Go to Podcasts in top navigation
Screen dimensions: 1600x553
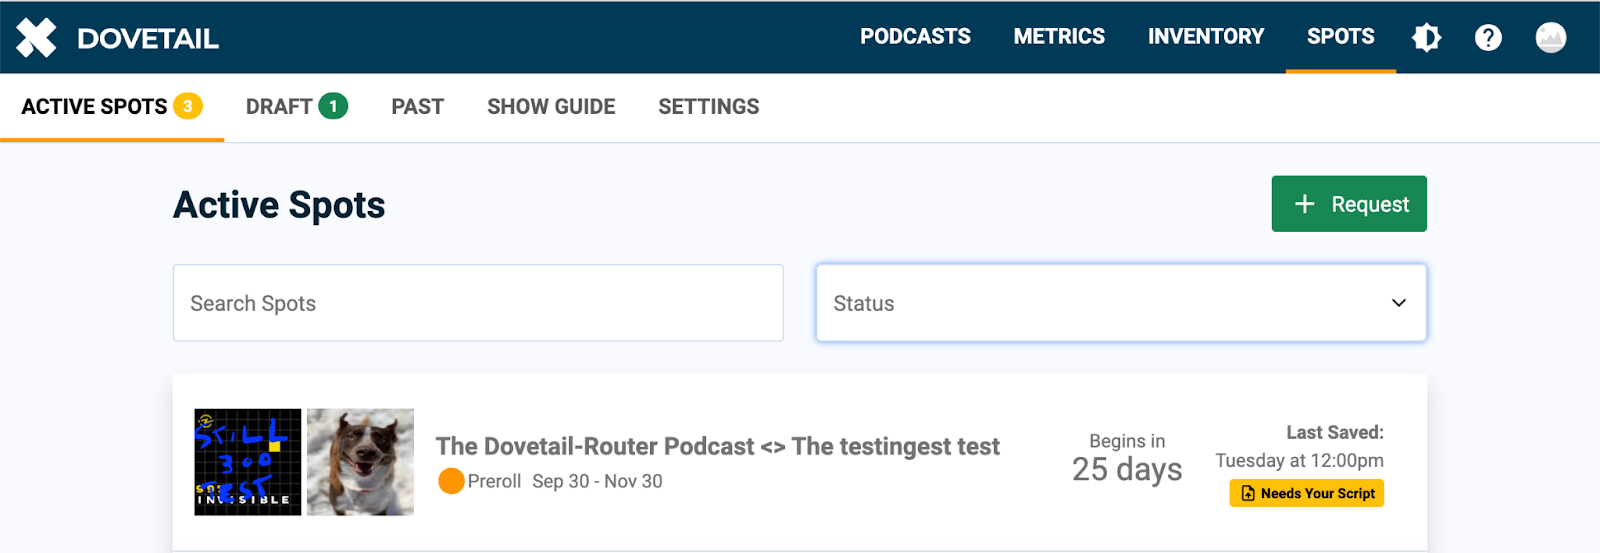(x=915, y=37)
